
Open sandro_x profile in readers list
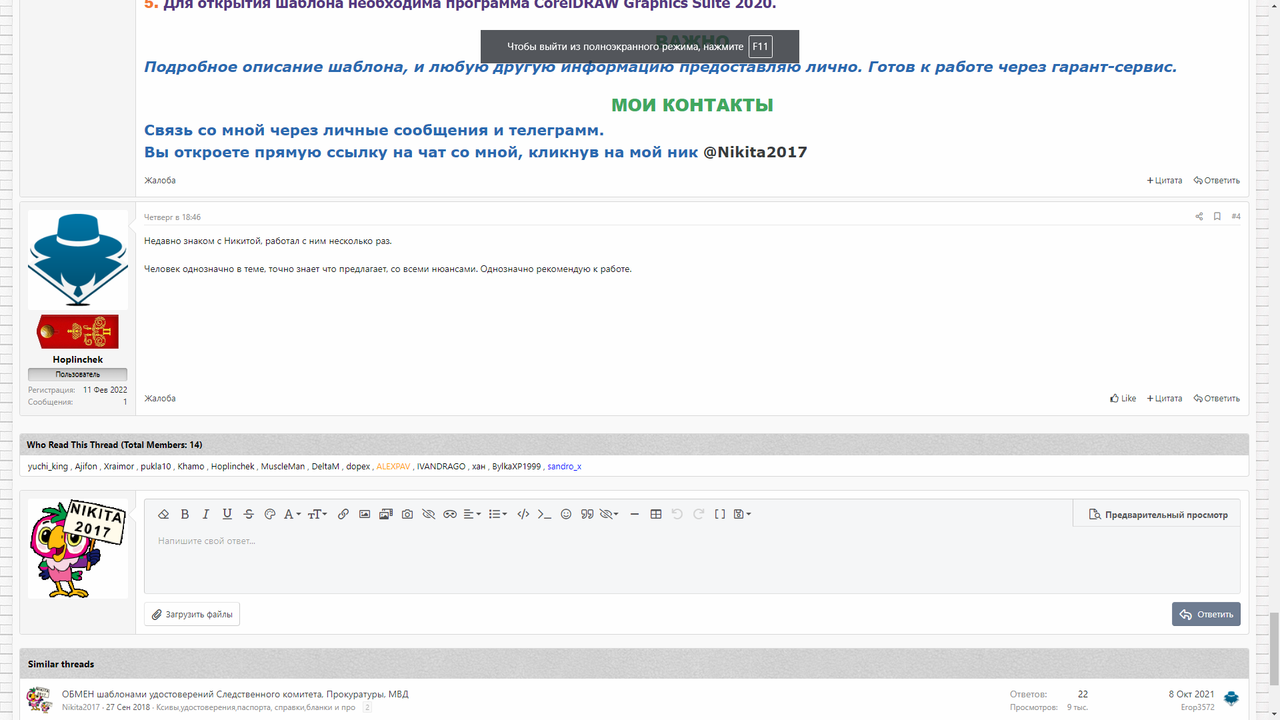pos(564,466)
